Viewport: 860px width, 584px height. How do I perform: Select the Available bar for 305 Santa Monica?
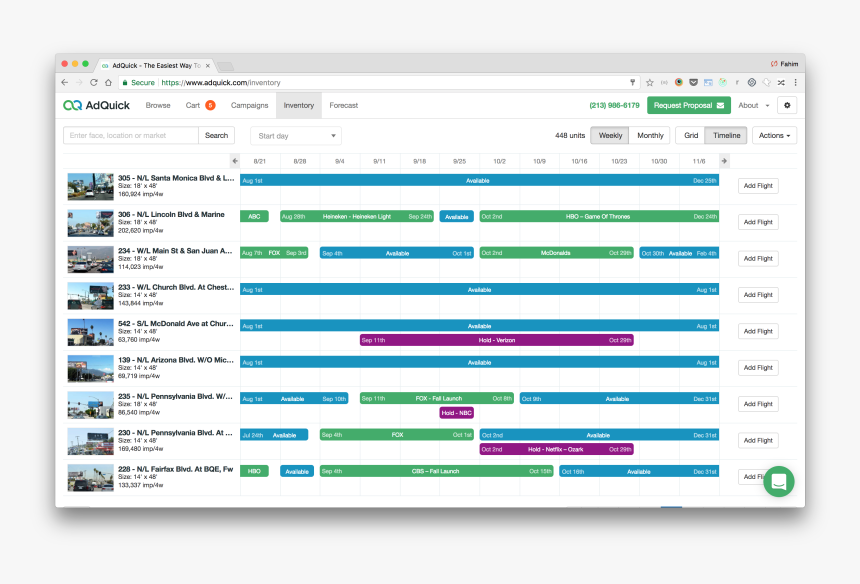tap(479, 180)
